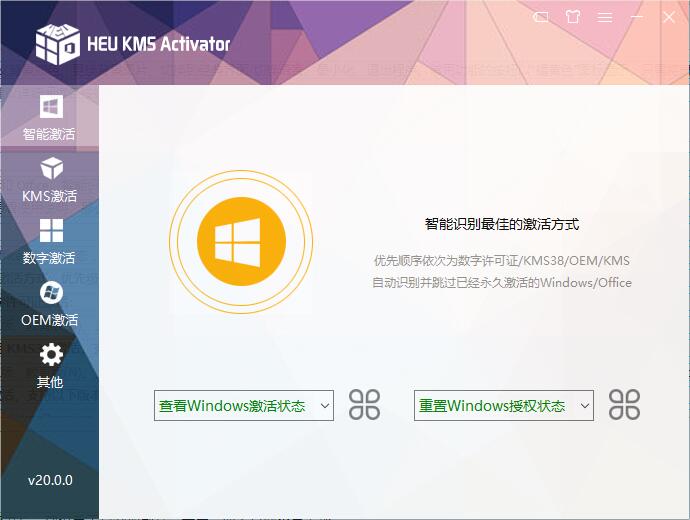Run the clover button beside 重置Windows授权状态
690x520 pixels.
click(624, 405)
